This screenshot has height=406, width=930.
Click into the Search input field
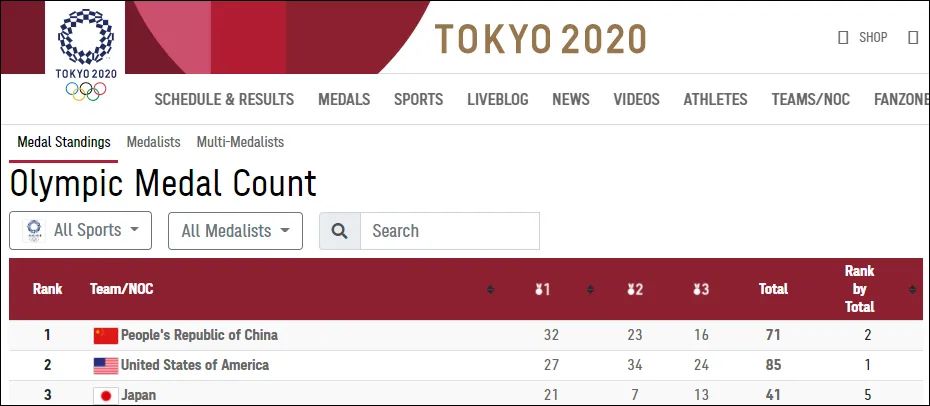[449, 231]
